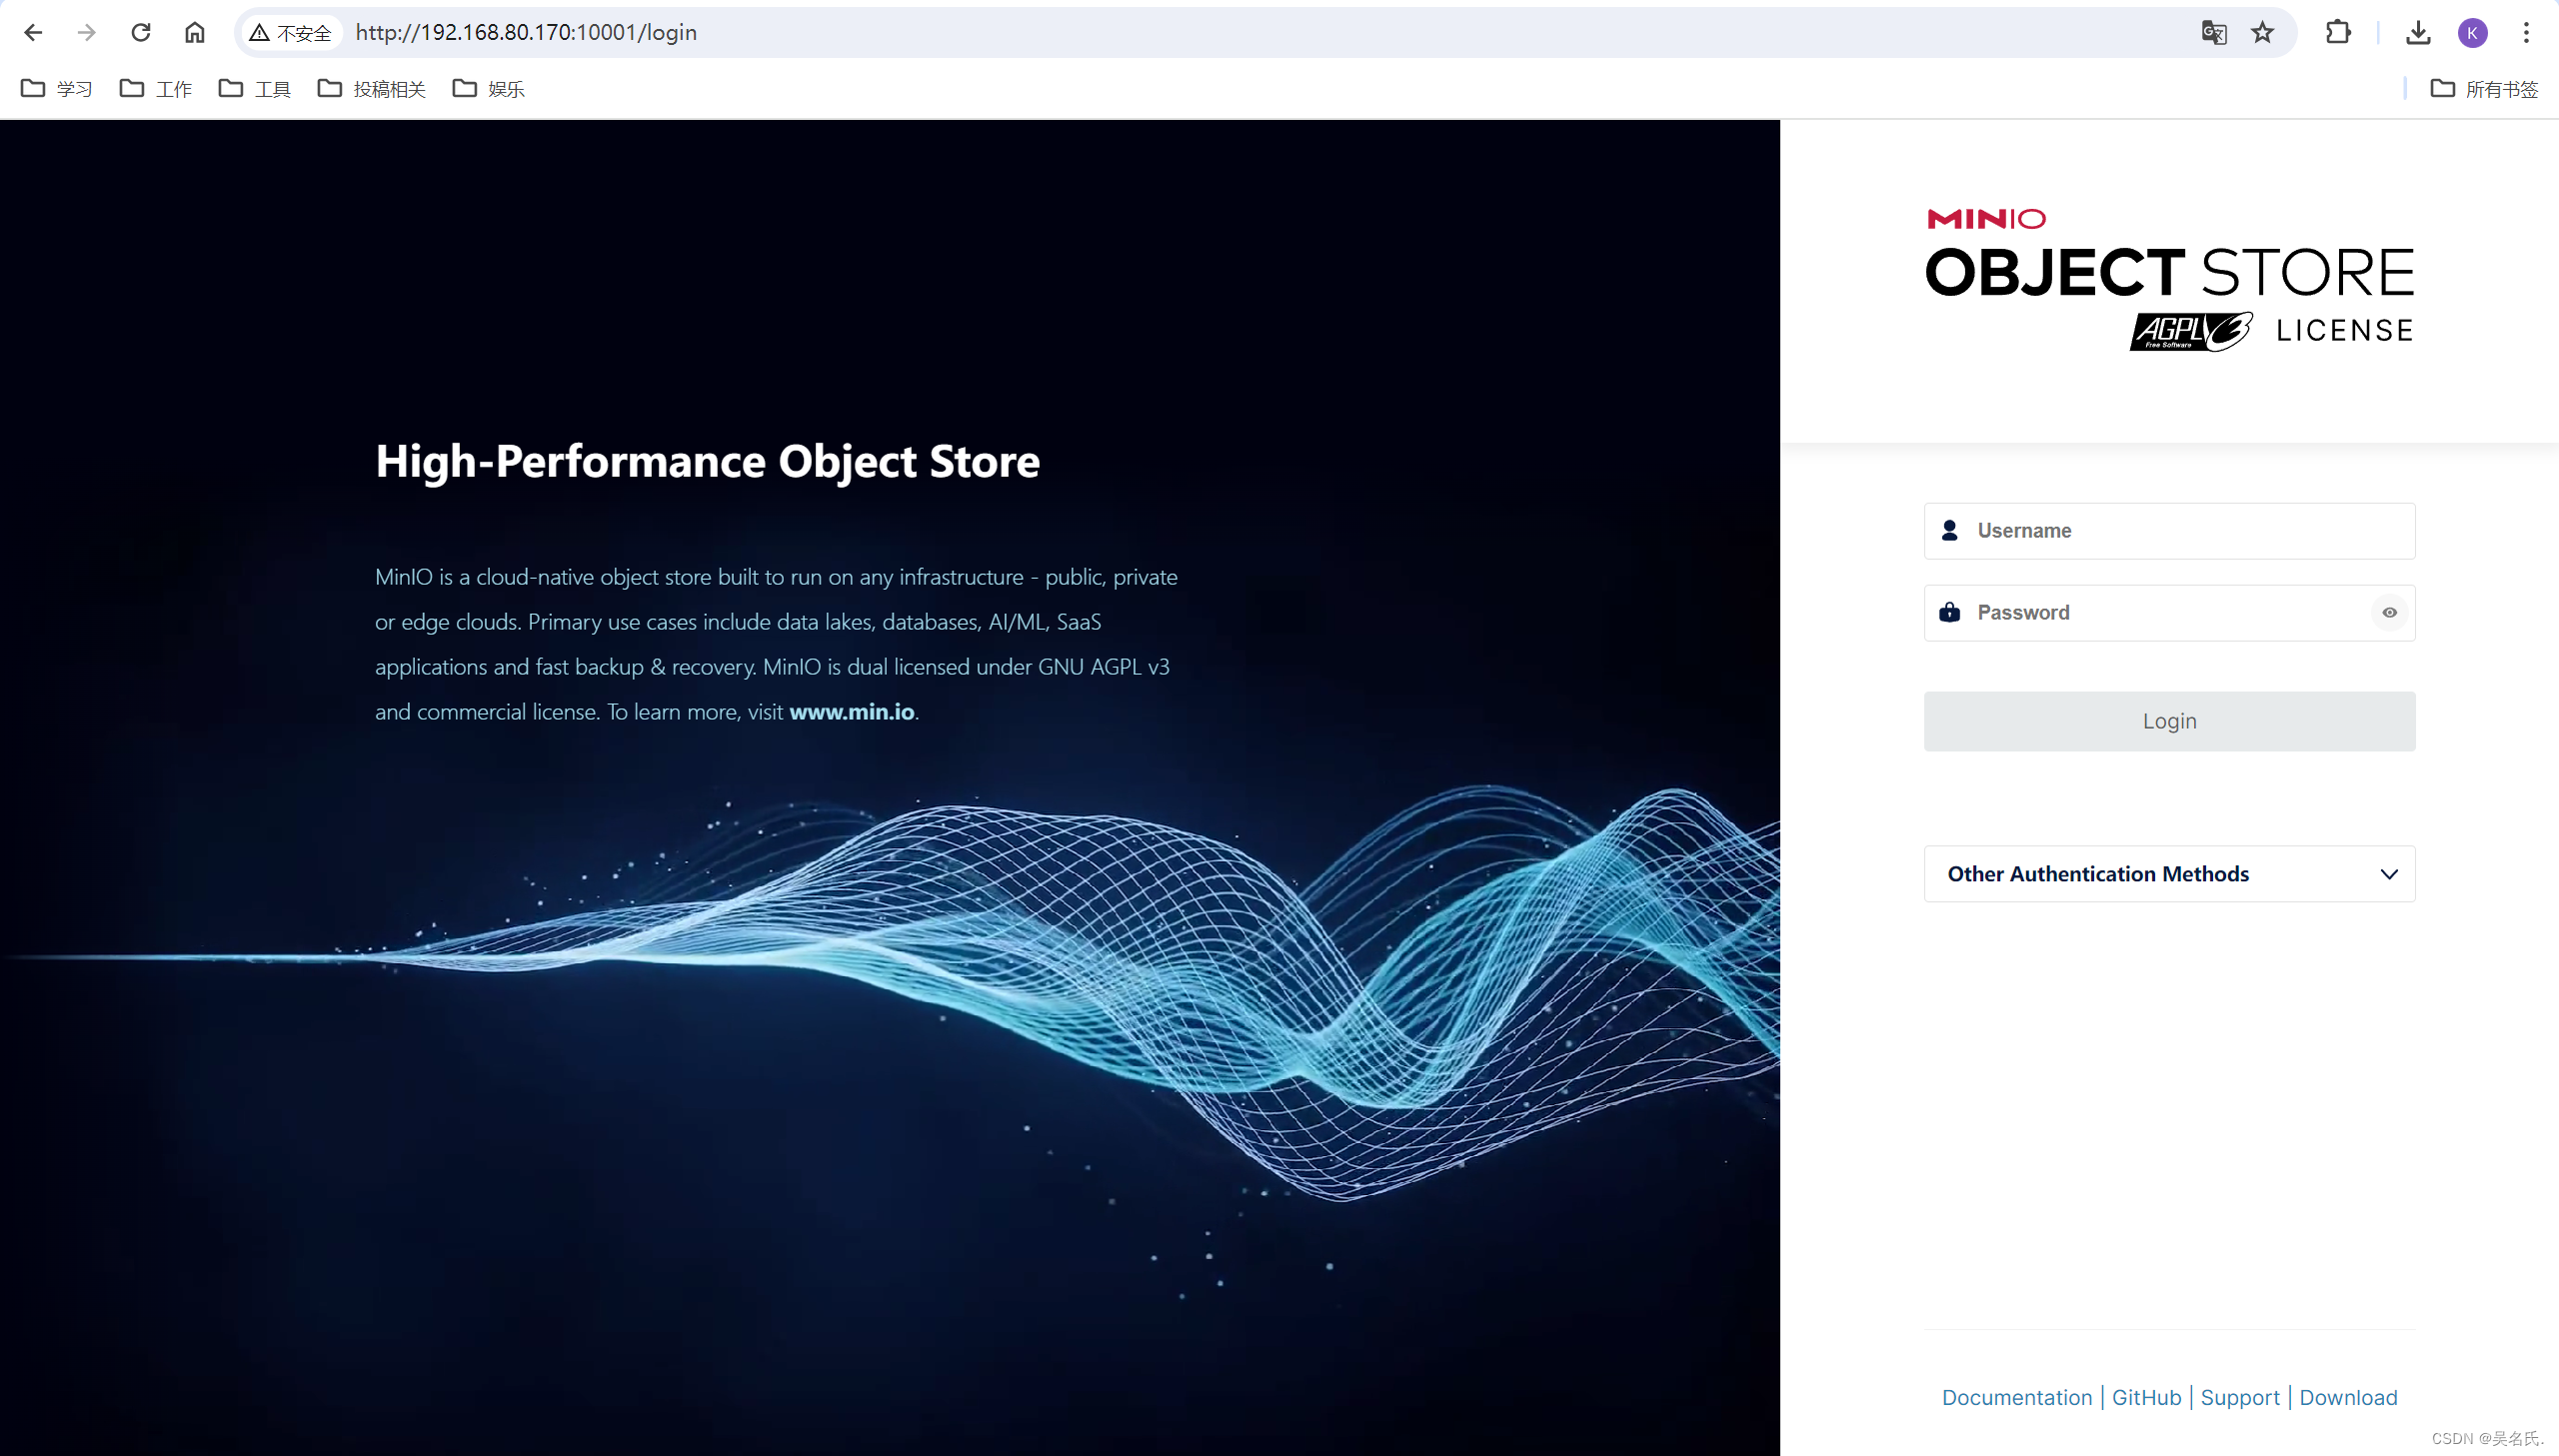Open the purple K profile avatar
This screenshot has width=2559, height=1456.
tap(2472, 32)
